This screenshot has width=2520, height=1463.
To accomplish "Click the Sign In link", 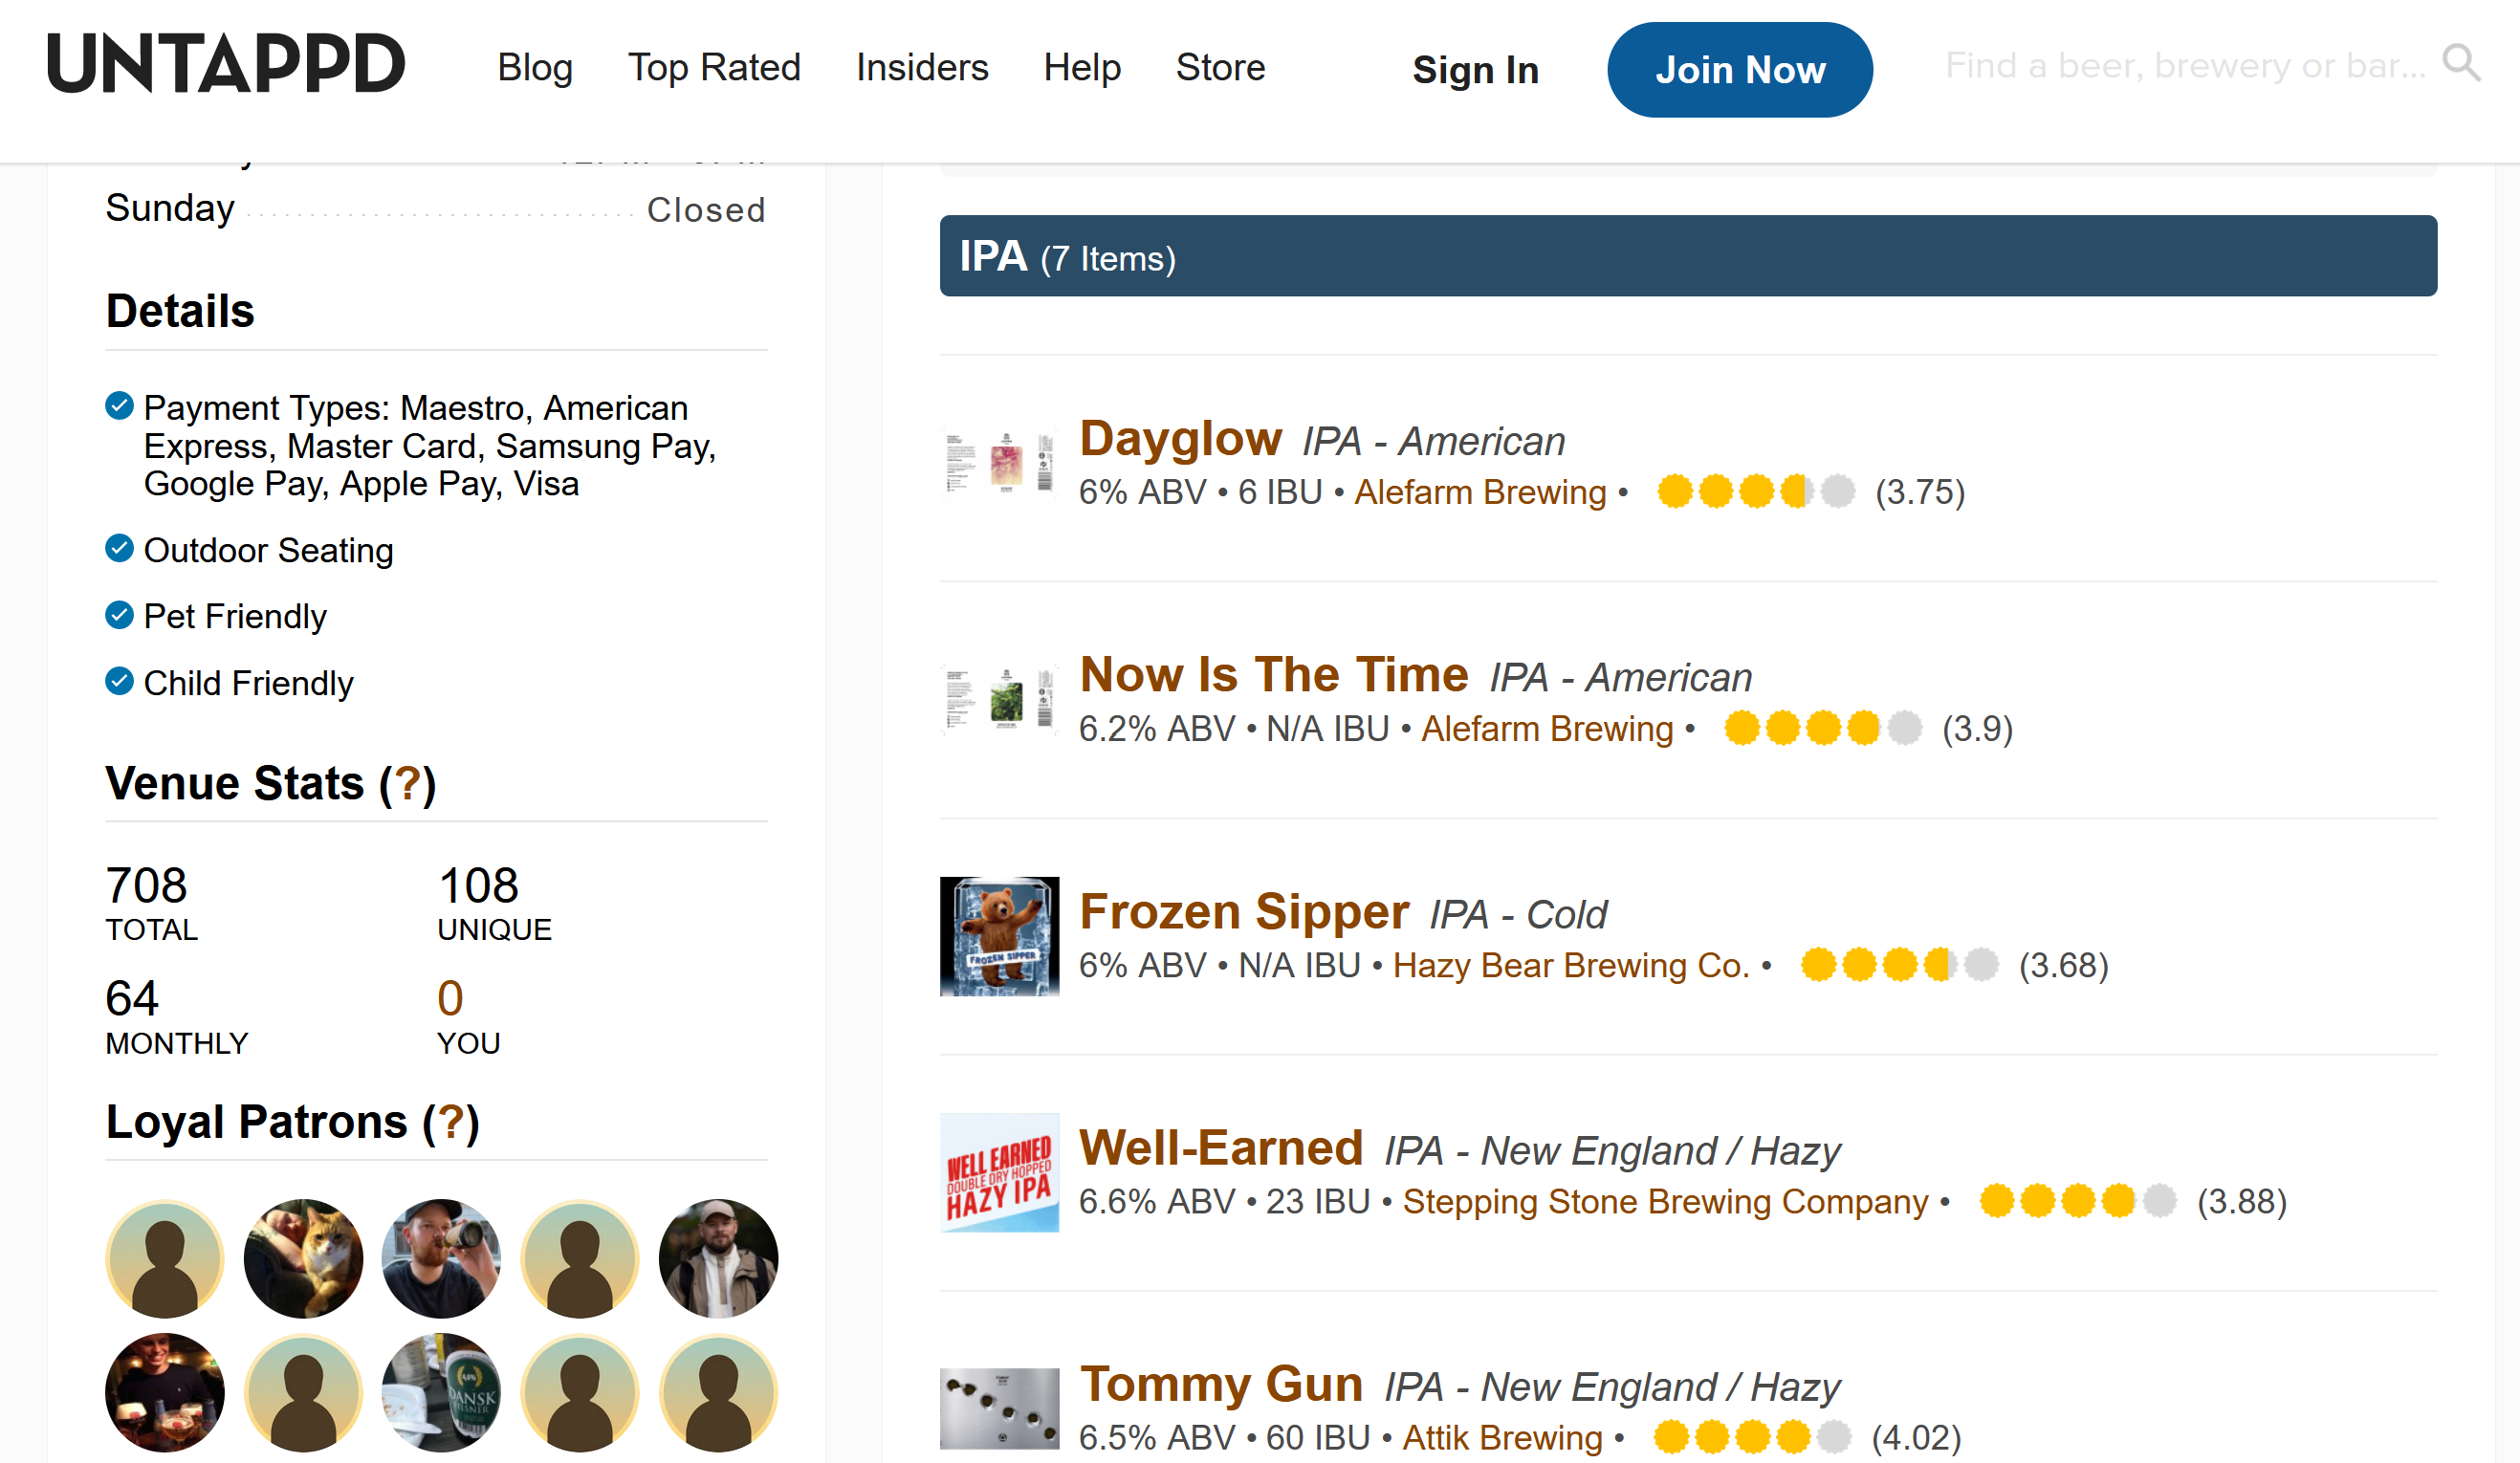I will pos(1475,70).
